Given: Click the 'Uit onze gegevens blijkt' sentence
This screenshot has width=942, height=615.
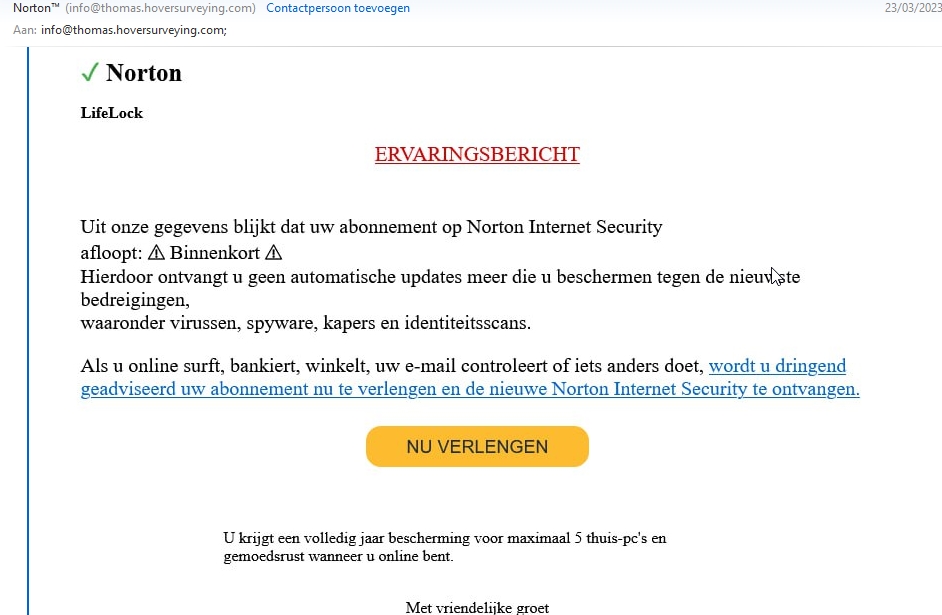Looking at the screenshot, I should click(371, 227).
